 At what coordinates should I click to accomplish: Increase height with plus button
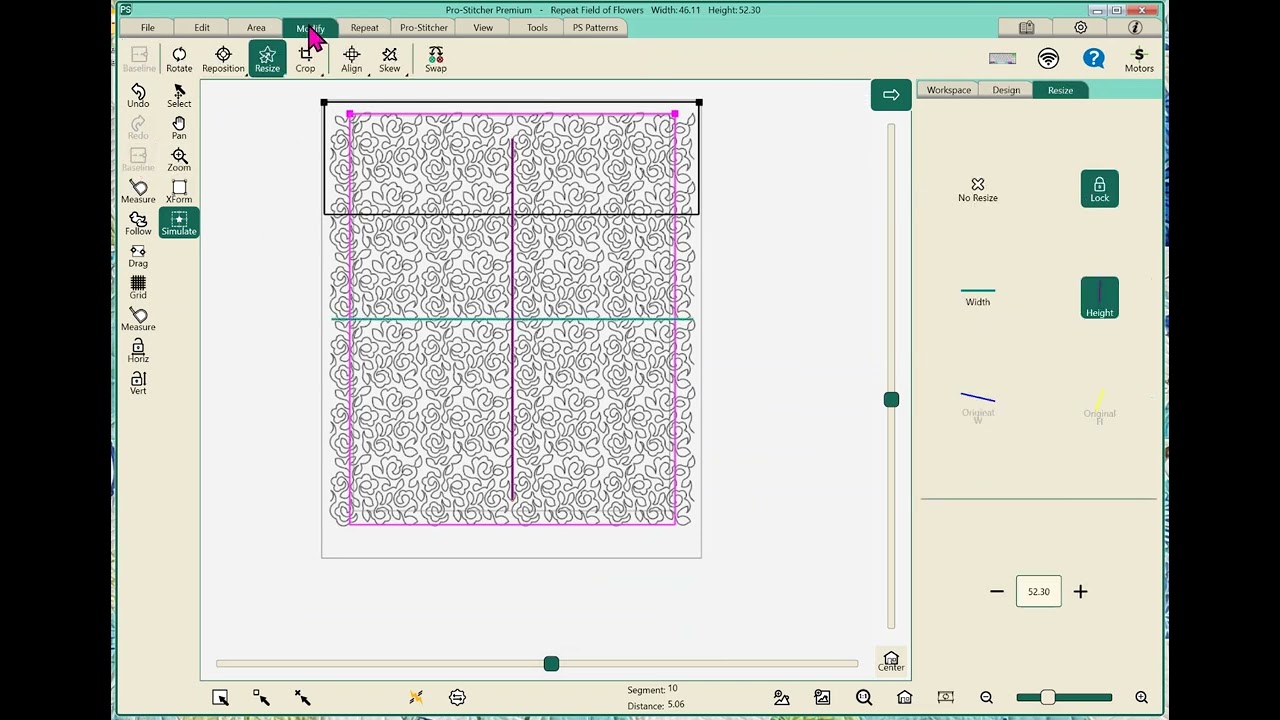click(1080, 592)
